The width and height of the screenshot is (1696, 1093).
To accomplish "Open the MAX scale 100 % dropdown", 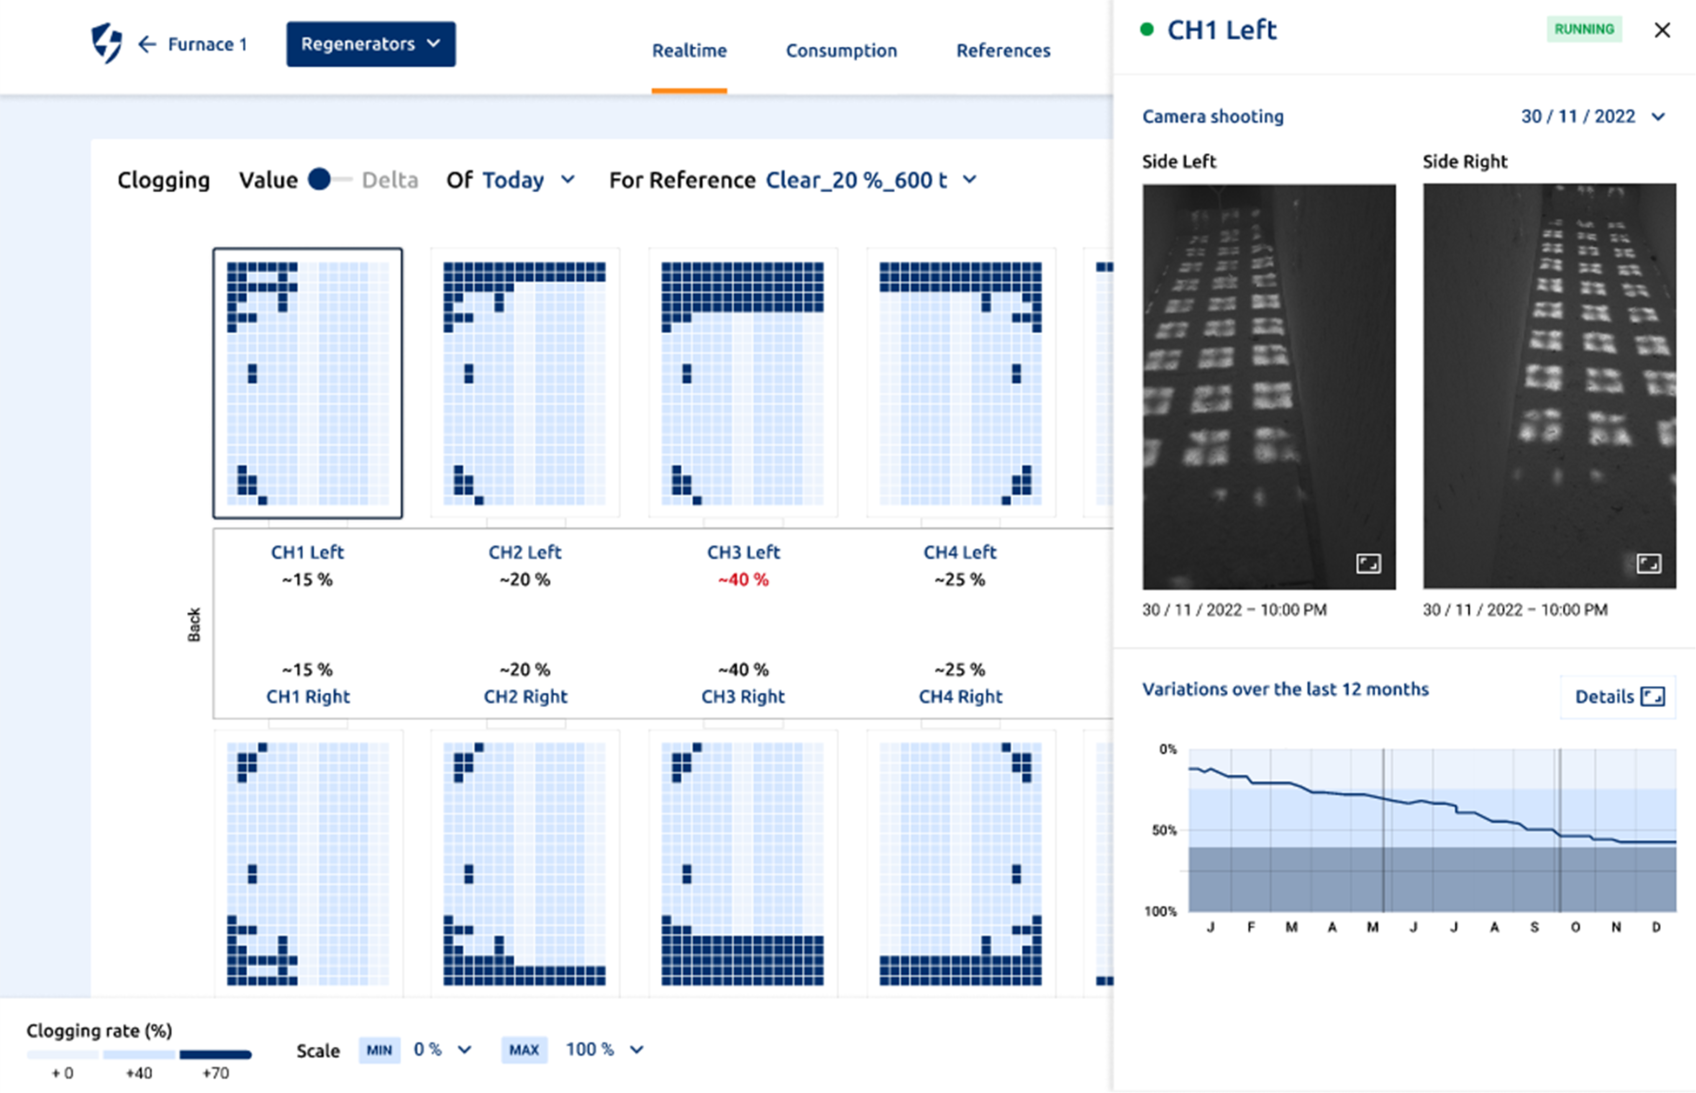I will coord(603,1050).
